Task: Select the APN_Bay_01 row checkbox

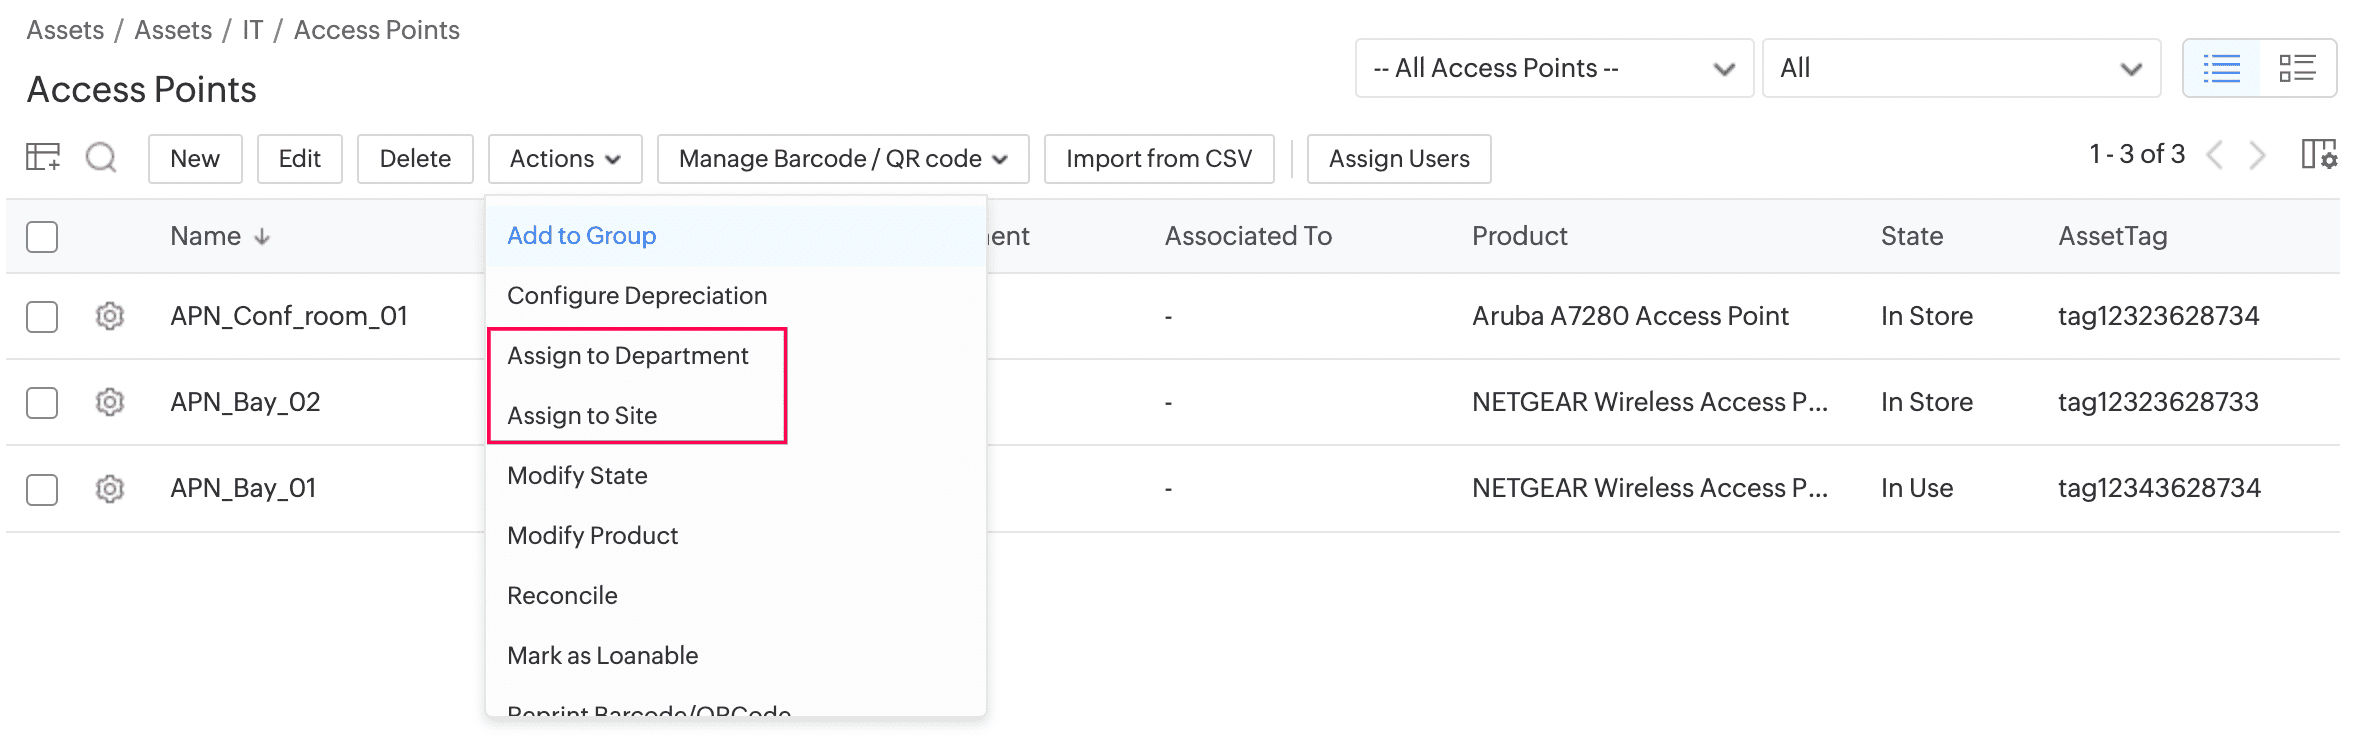Action: 42,490
